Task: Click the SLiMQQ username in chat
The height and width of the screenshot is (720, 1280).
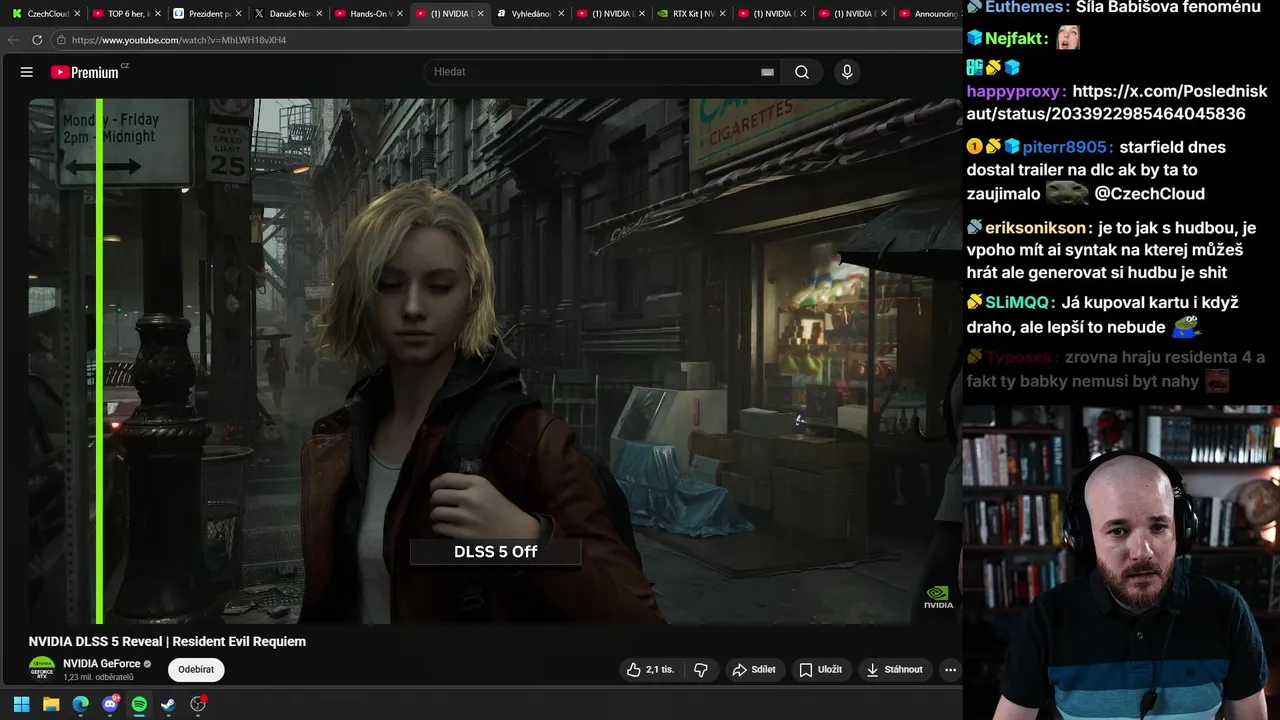Action: 1017,302
